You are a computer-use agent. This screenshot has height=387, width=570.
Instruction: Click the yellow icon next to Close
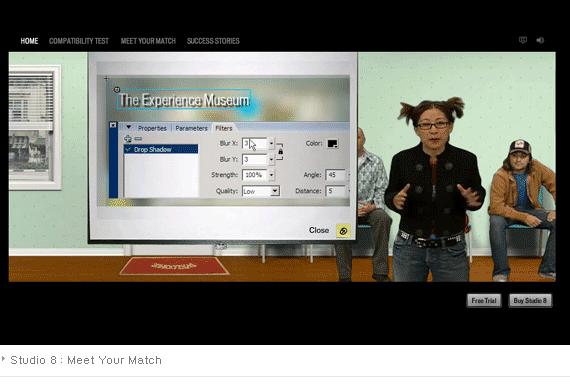343,230
